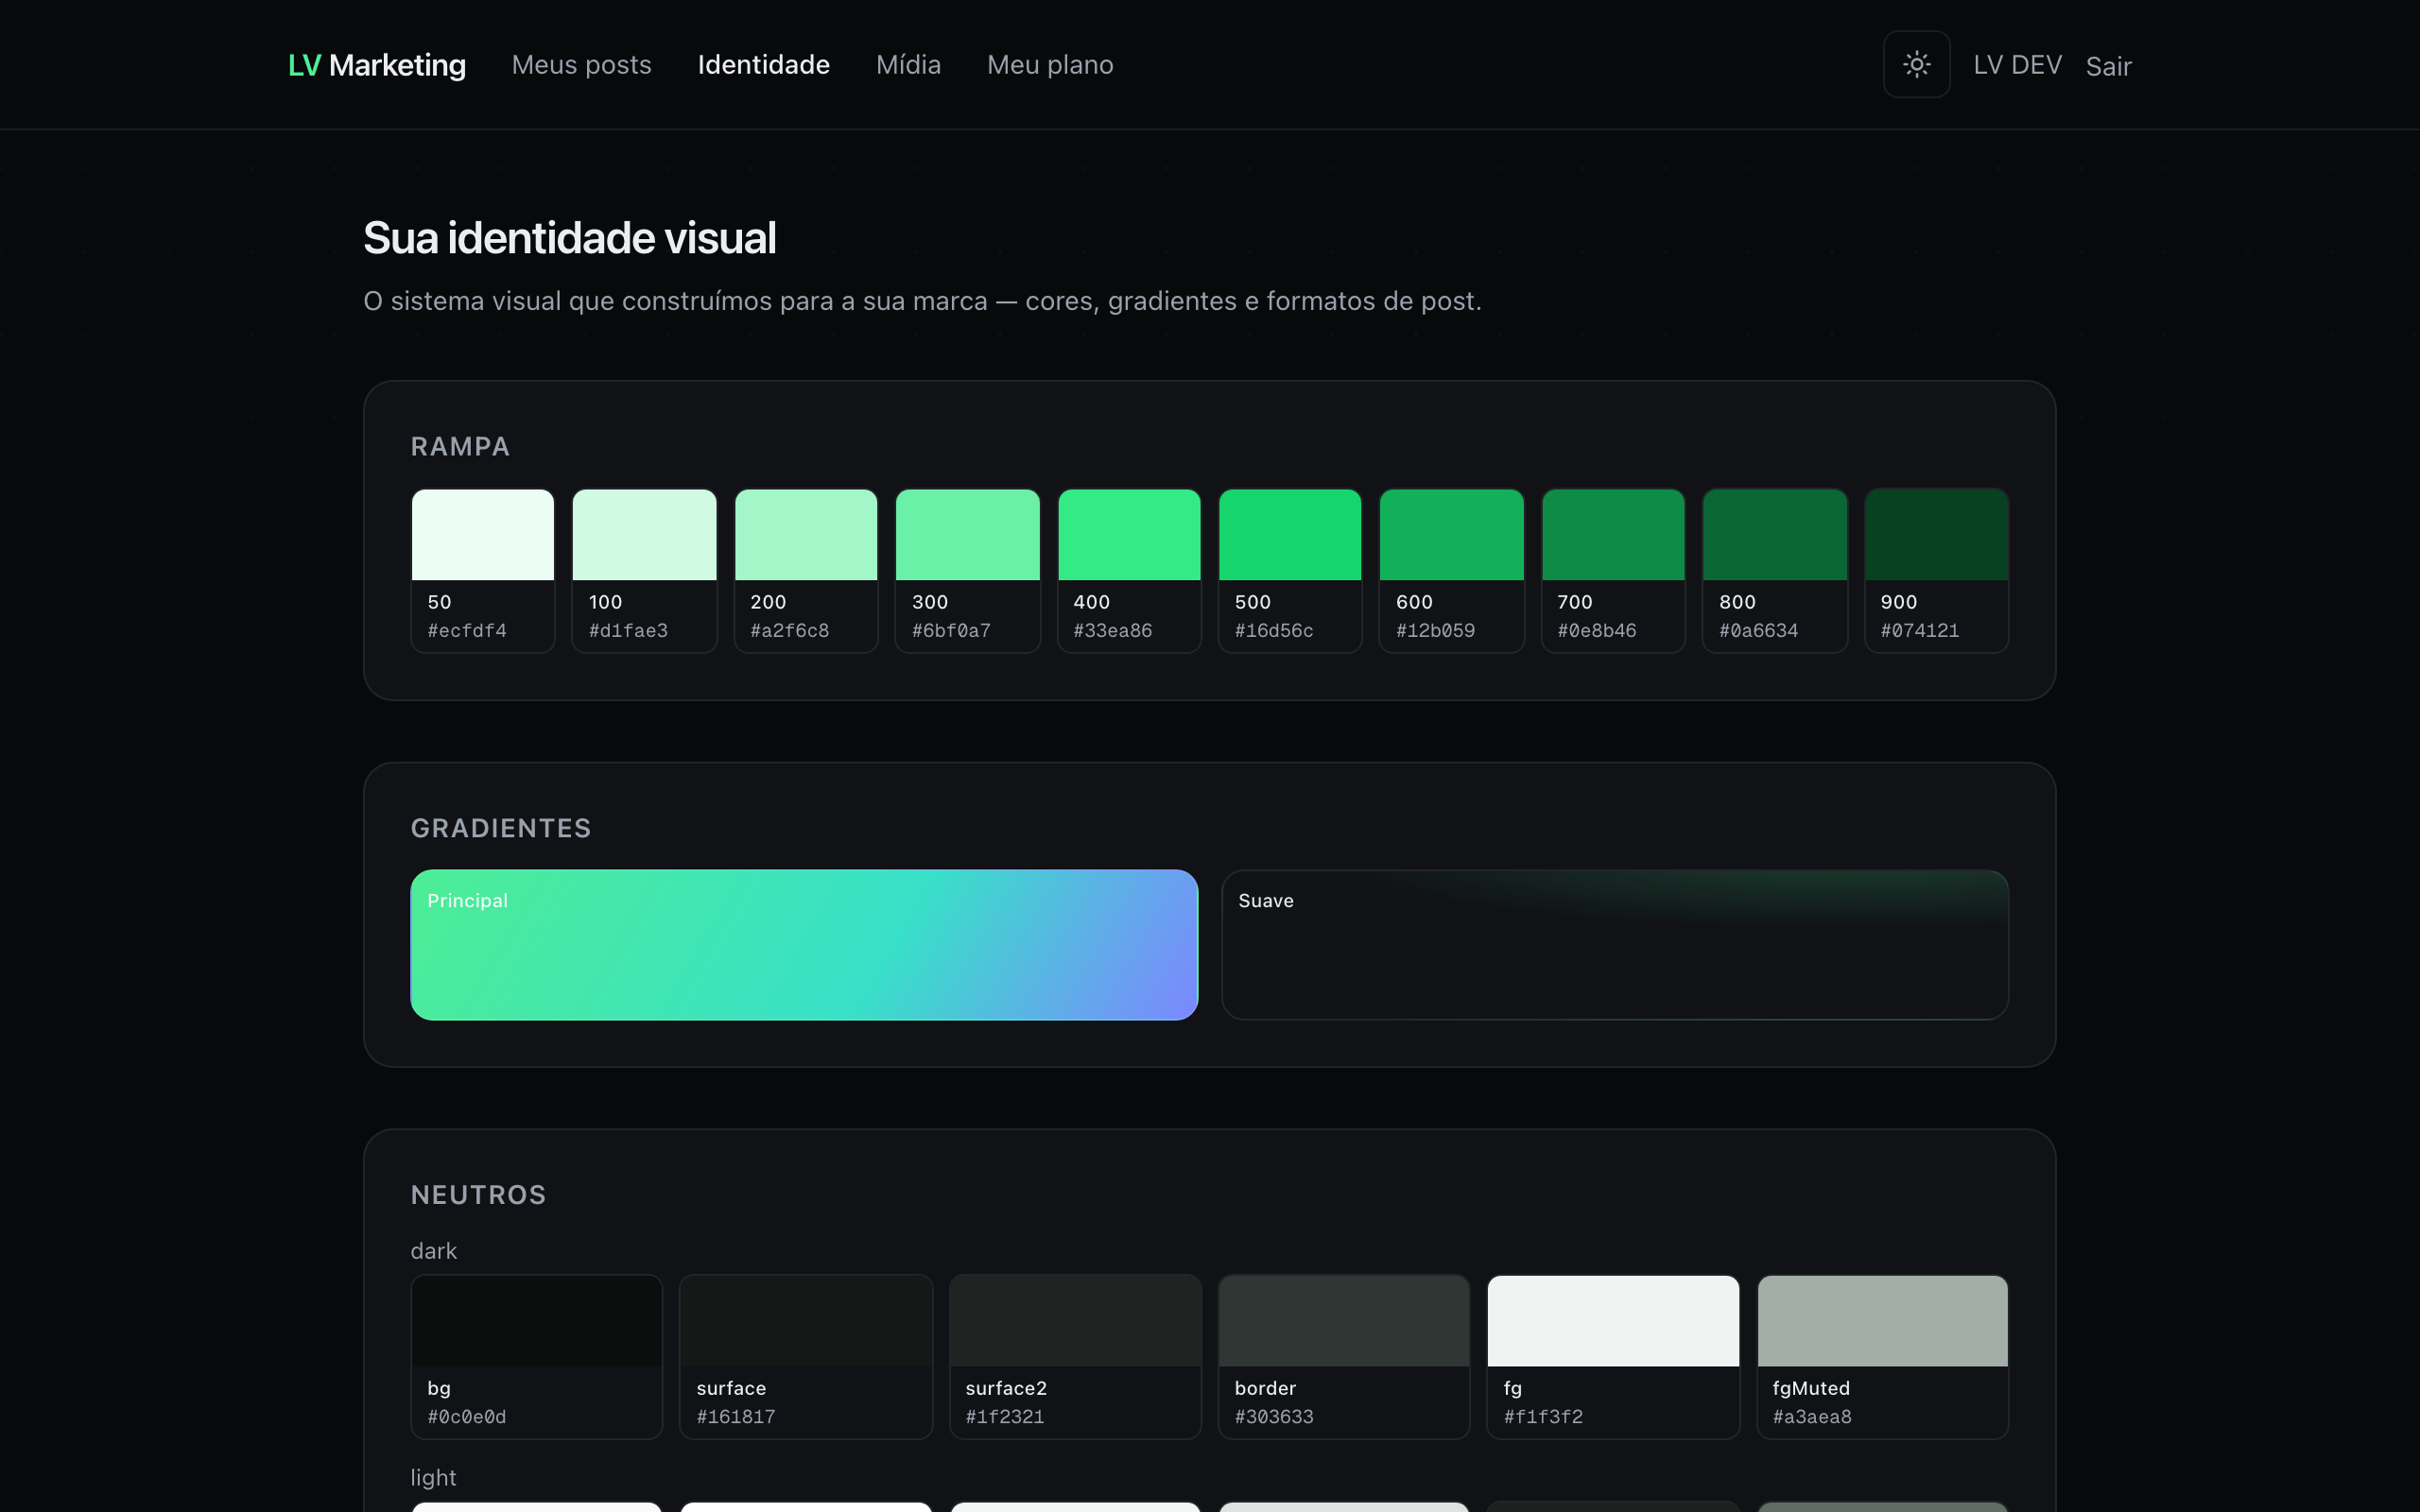Viewport: 2420px width, 1512px height.
Task: Click the 500 ramp swatch #16d56c
Action: [x=1290, y=571]
